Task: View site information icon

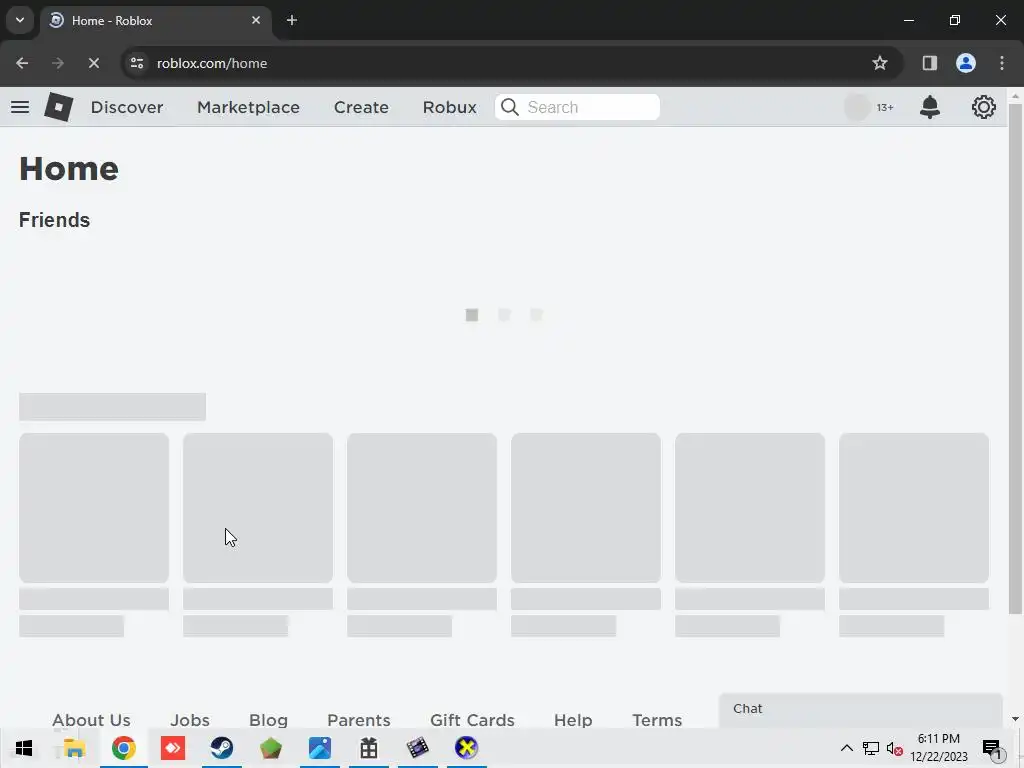Action: click(137, 63)
